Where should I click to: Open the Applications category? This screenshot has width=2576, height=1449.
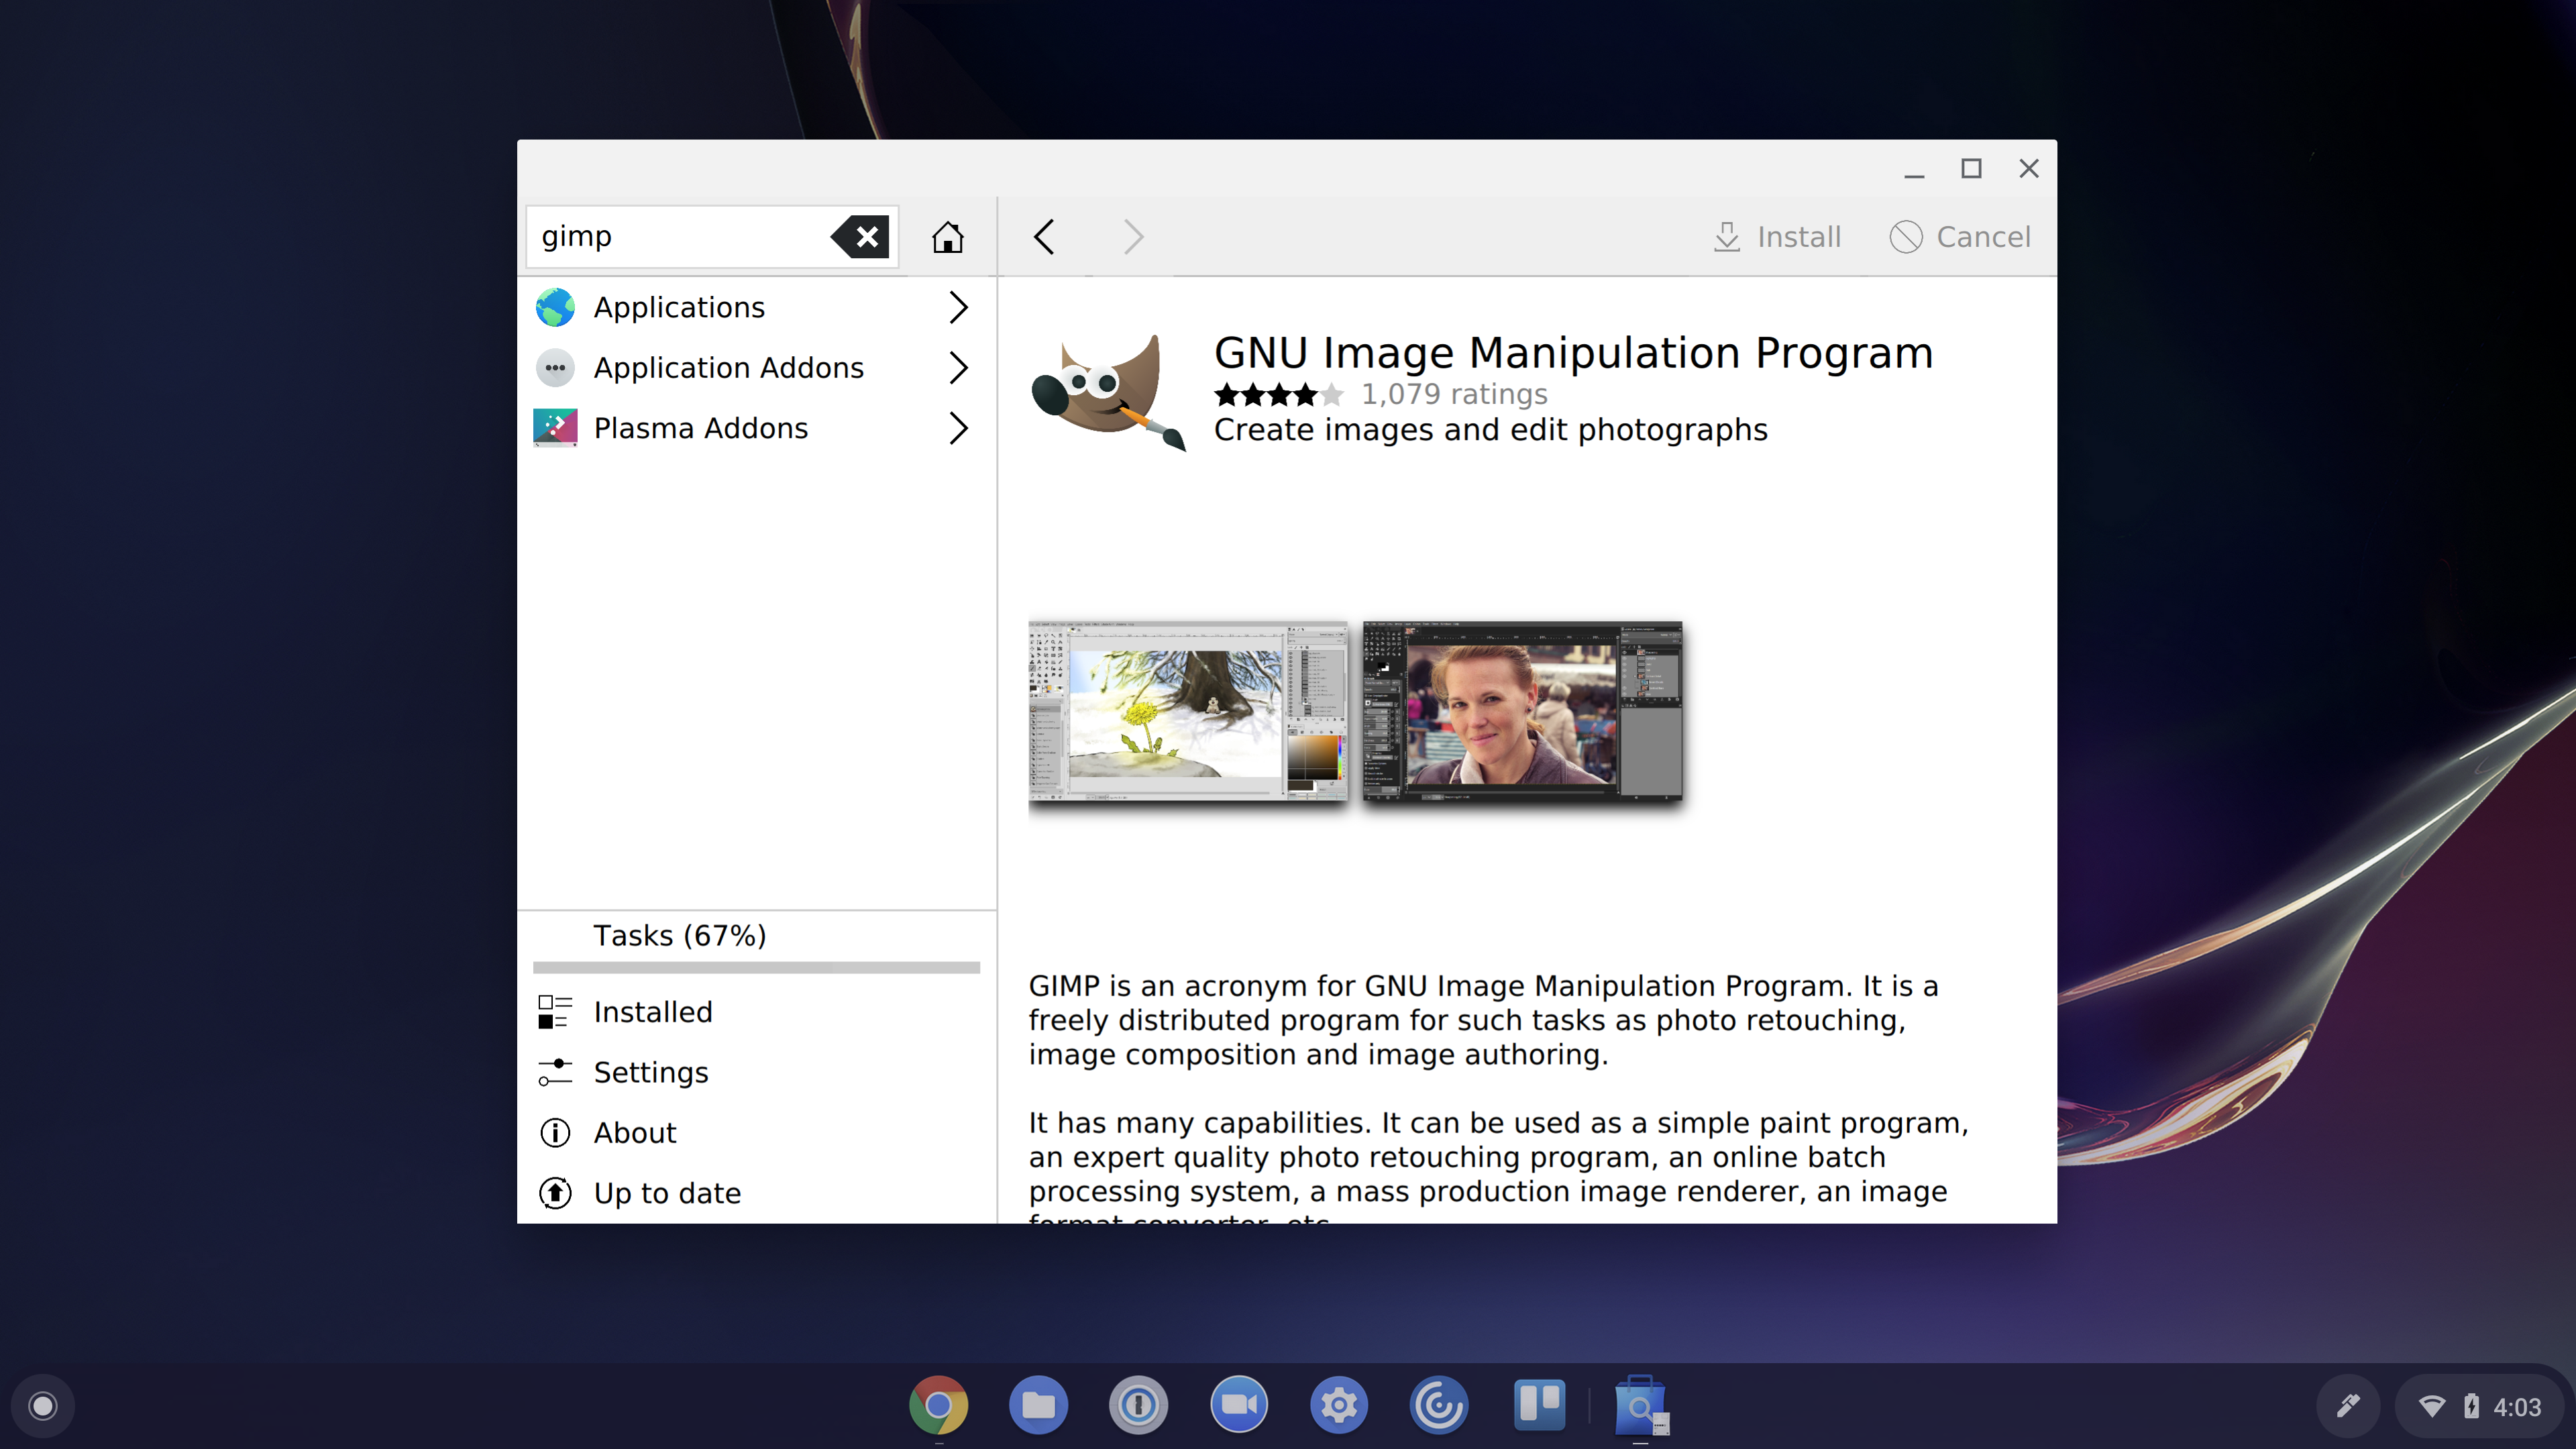[756, 307]
